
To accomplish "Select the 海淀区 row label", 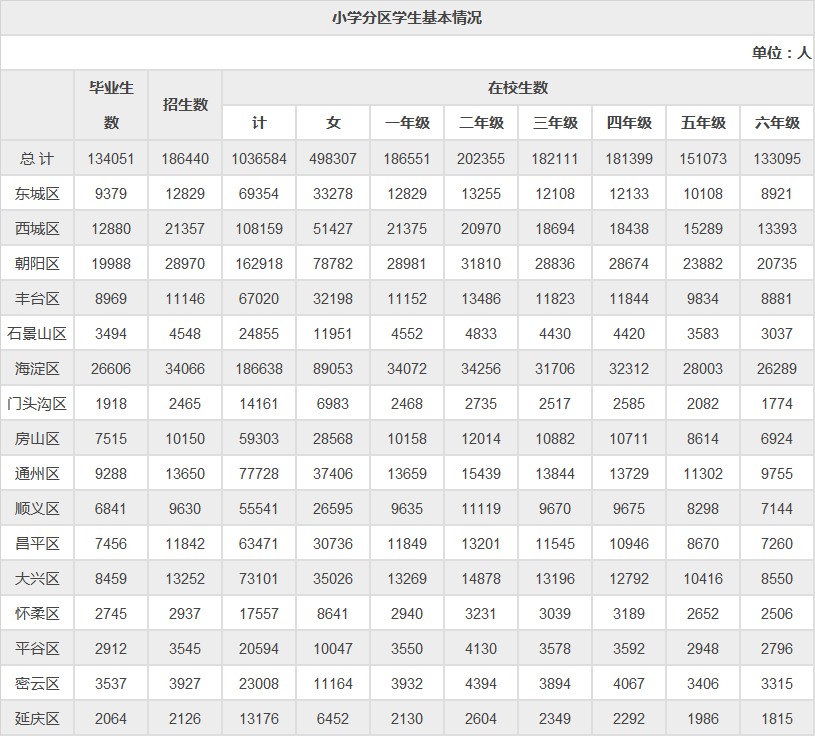I will [x=37, y=369].
